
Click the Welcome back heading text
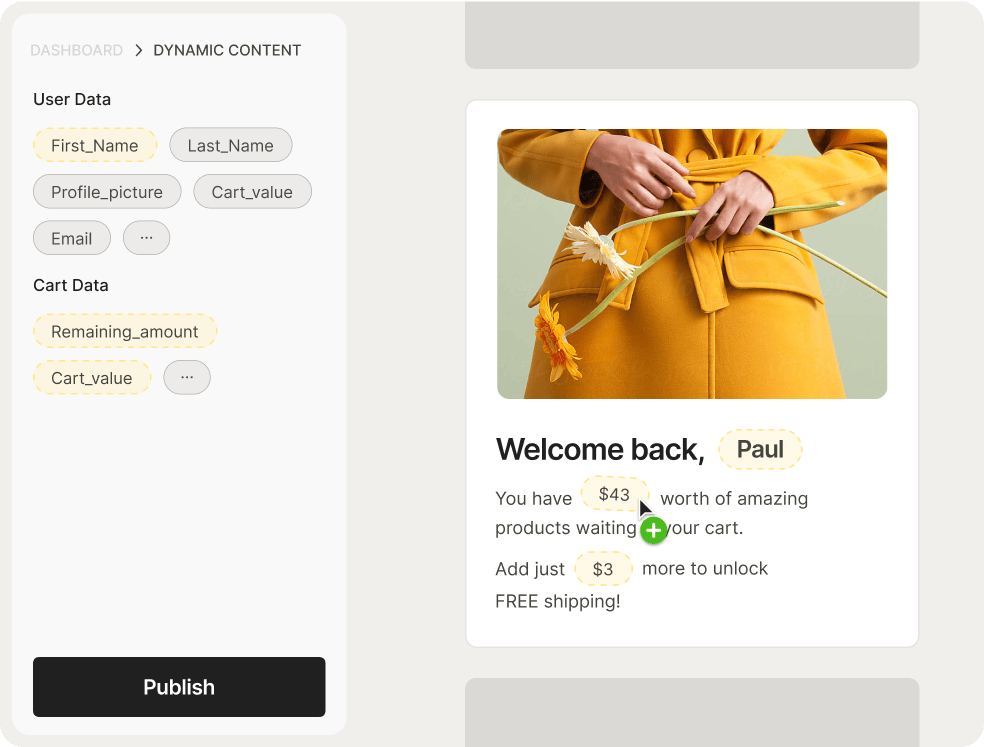600,450
